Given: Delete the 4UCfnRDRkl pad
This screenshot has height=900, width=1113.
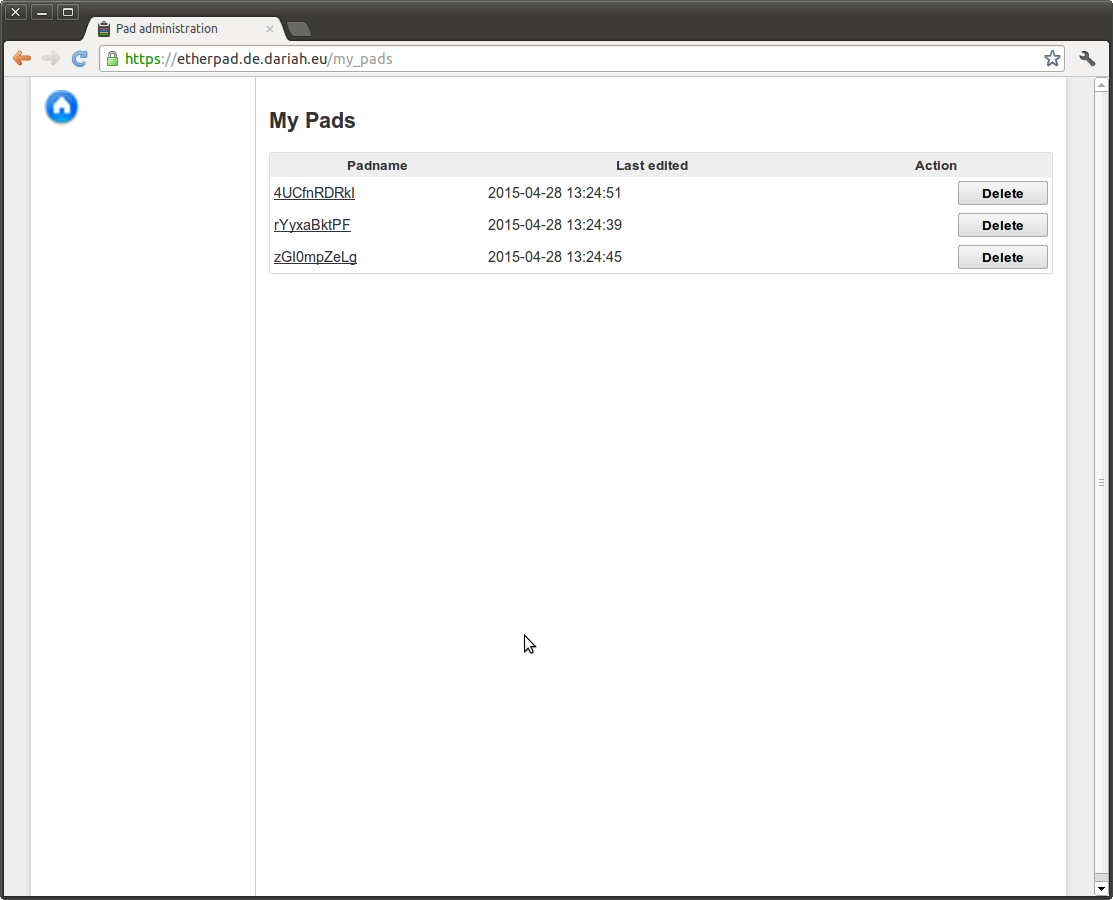Looking at the screenshot, I should (1002, 193).
